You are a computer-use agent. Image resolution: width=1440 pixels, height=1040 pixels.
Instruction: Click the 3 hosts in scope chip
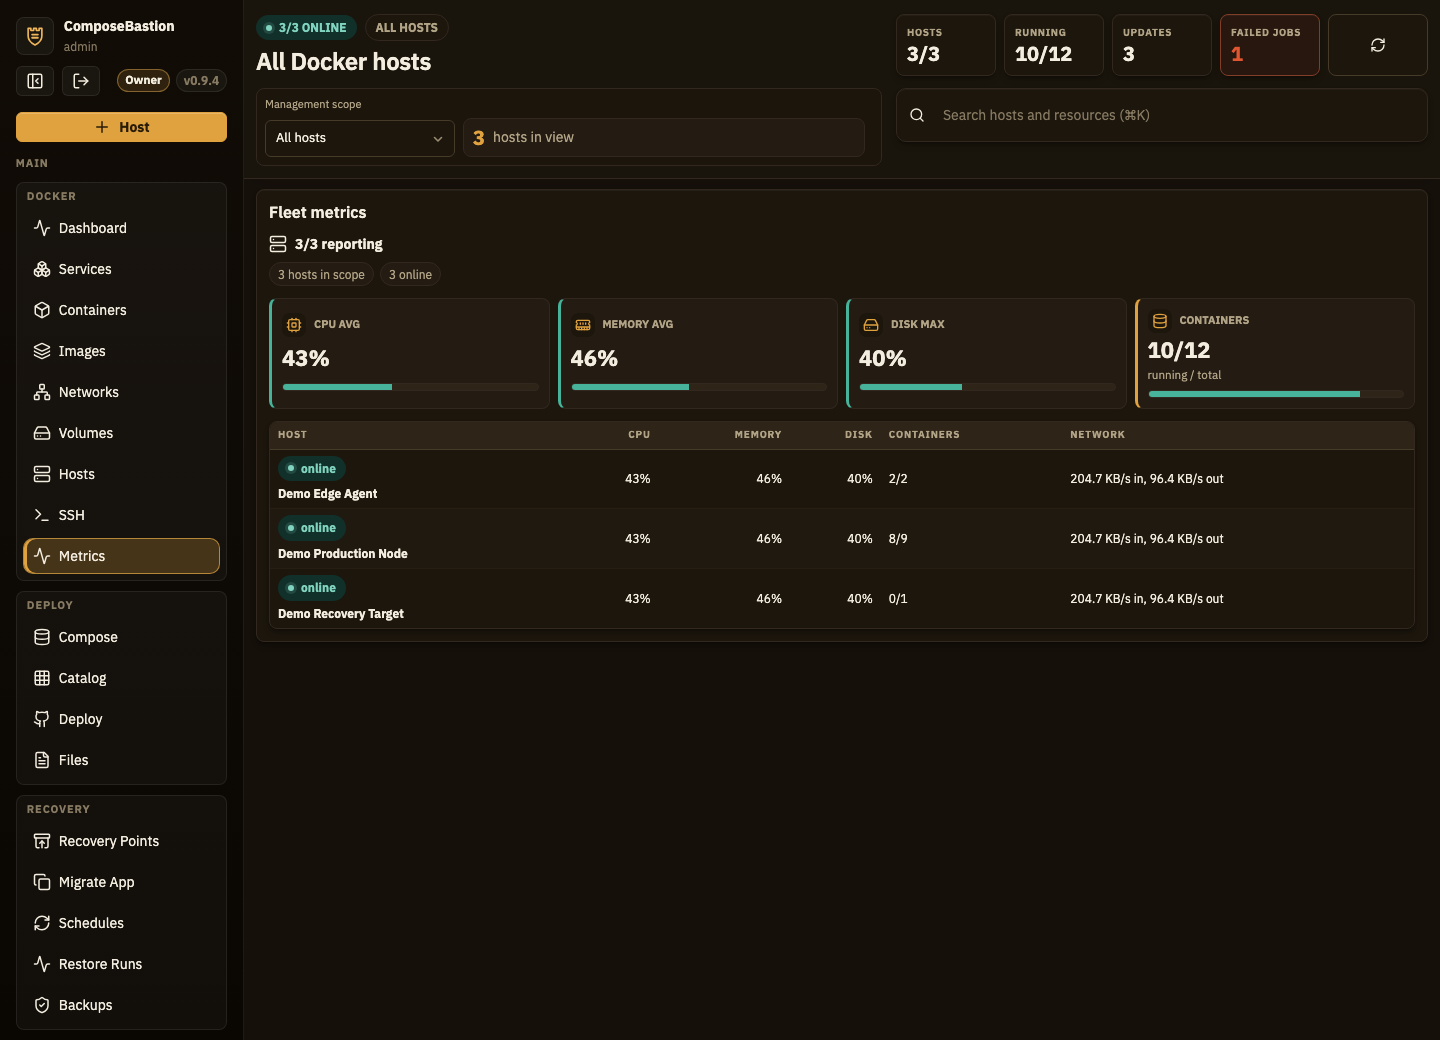[x=321, y=275]
